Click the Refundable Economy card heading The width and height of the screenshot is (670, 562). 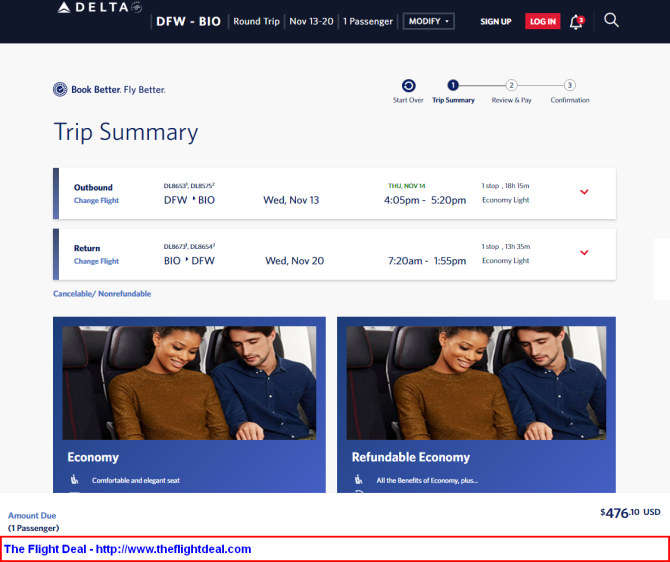pyautogui.click(x=411, y=457)
